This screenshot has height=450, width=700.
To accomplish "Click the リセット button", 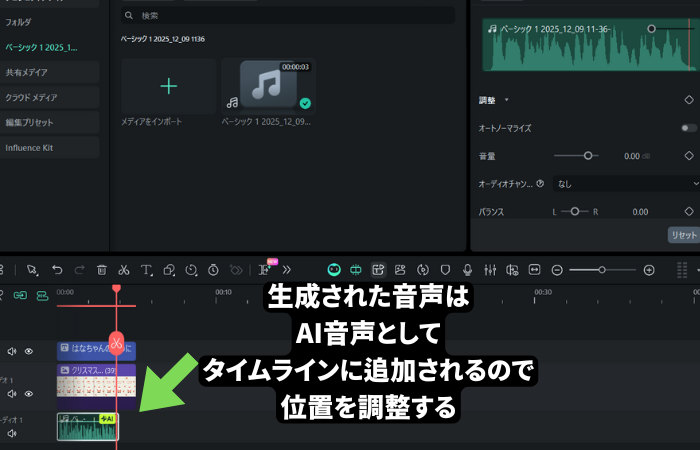I will [684, 235].
